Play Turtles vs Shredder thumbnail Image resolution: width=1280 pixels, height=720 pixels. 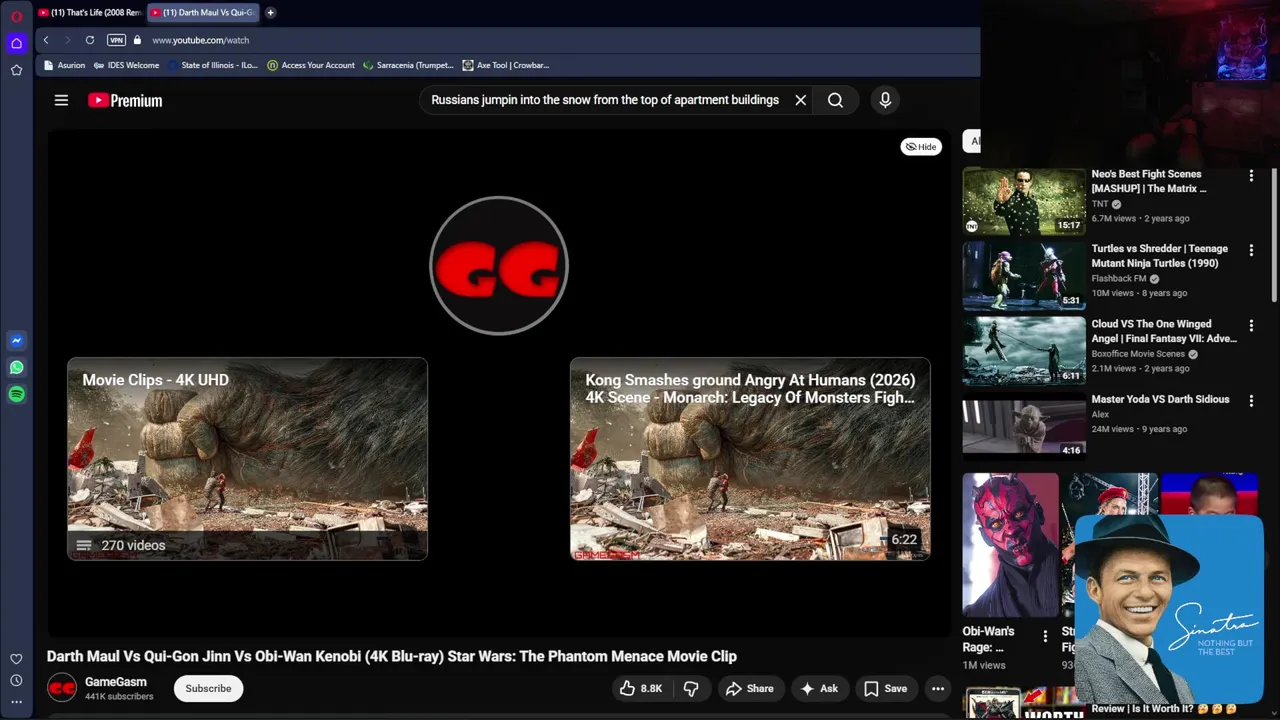[x=1024, y=276]
